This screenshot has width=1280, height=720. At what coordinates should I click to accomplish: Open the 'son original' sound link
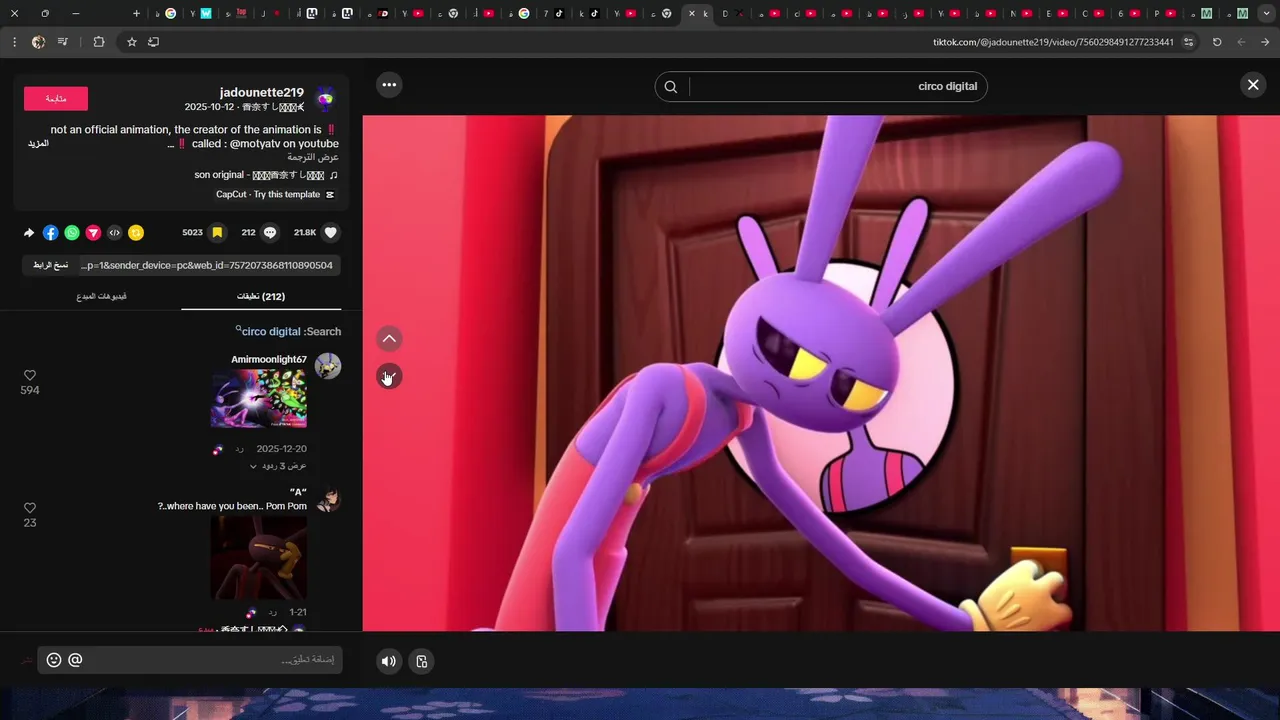(x=266, y=175)
